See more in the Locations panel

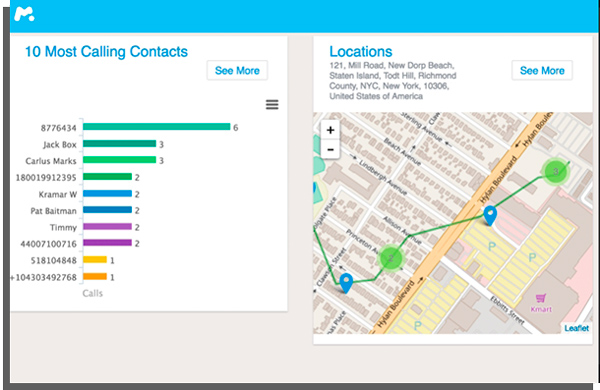[542, 70]
